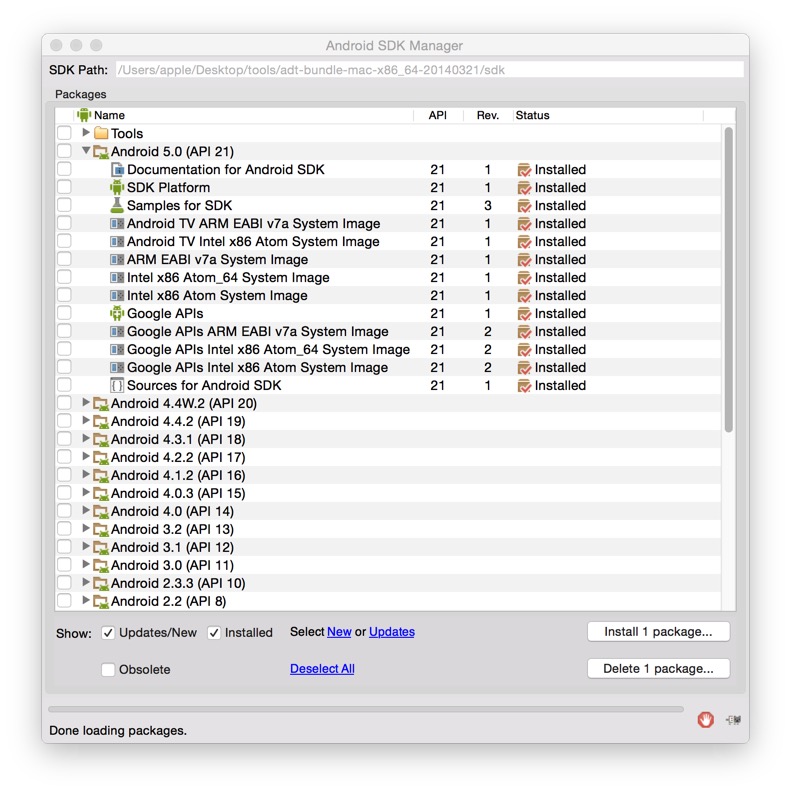Check the Samples for SDK checkbox

(x=64, y=205)
